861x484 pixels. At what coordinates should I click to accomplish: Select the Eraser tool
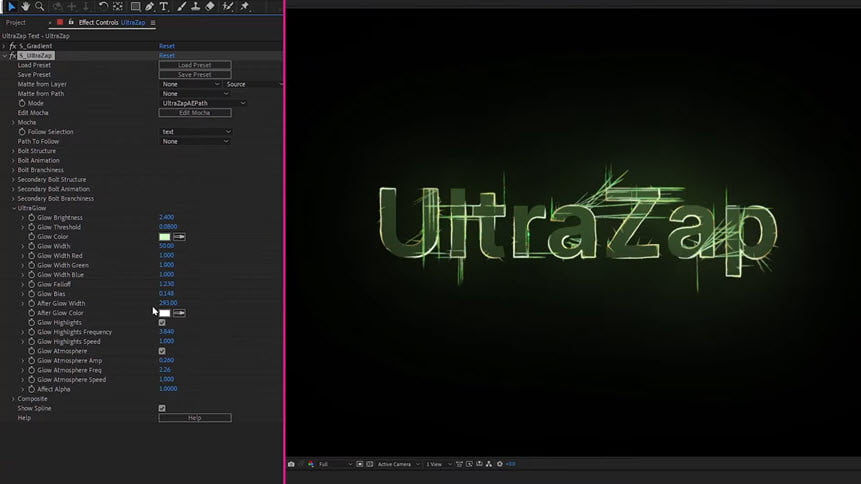click(x=210, y=6)
